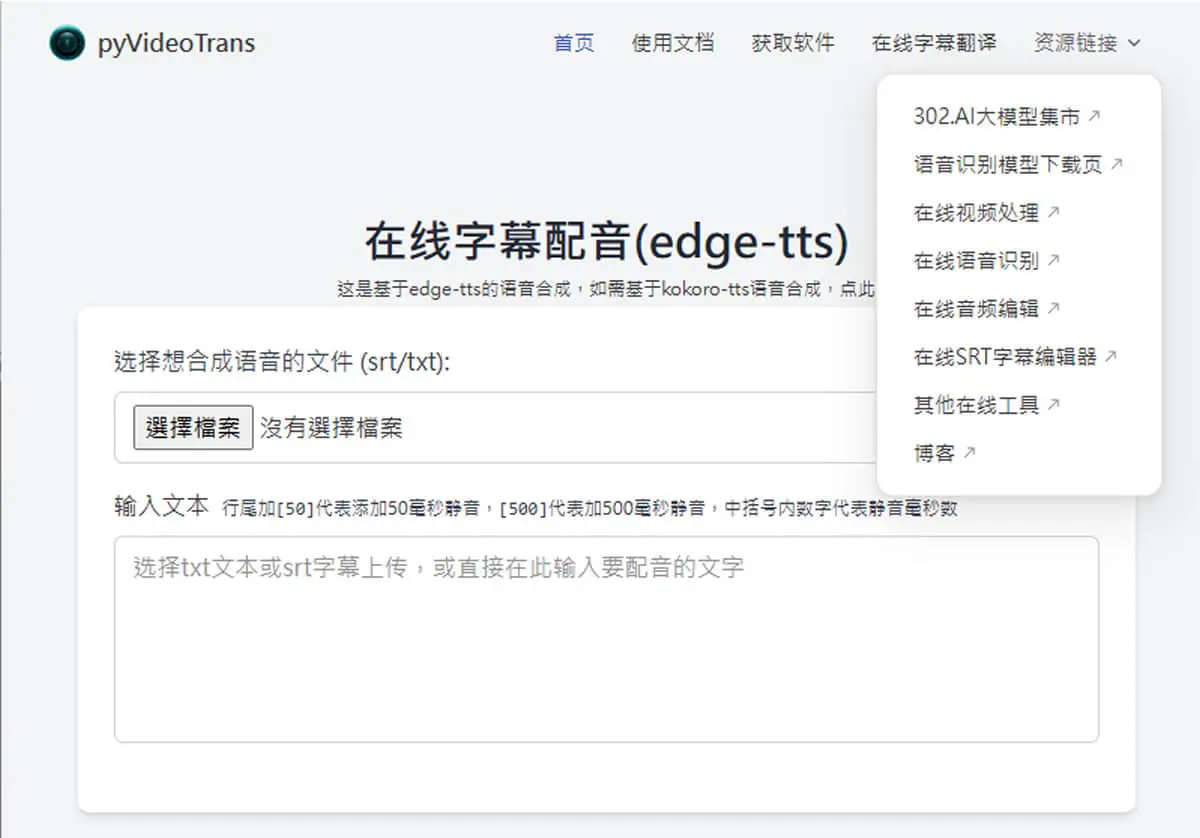Open the 资源链接 menu label
Viewport: 1200px width, 838px height.
pos(1076,43)
